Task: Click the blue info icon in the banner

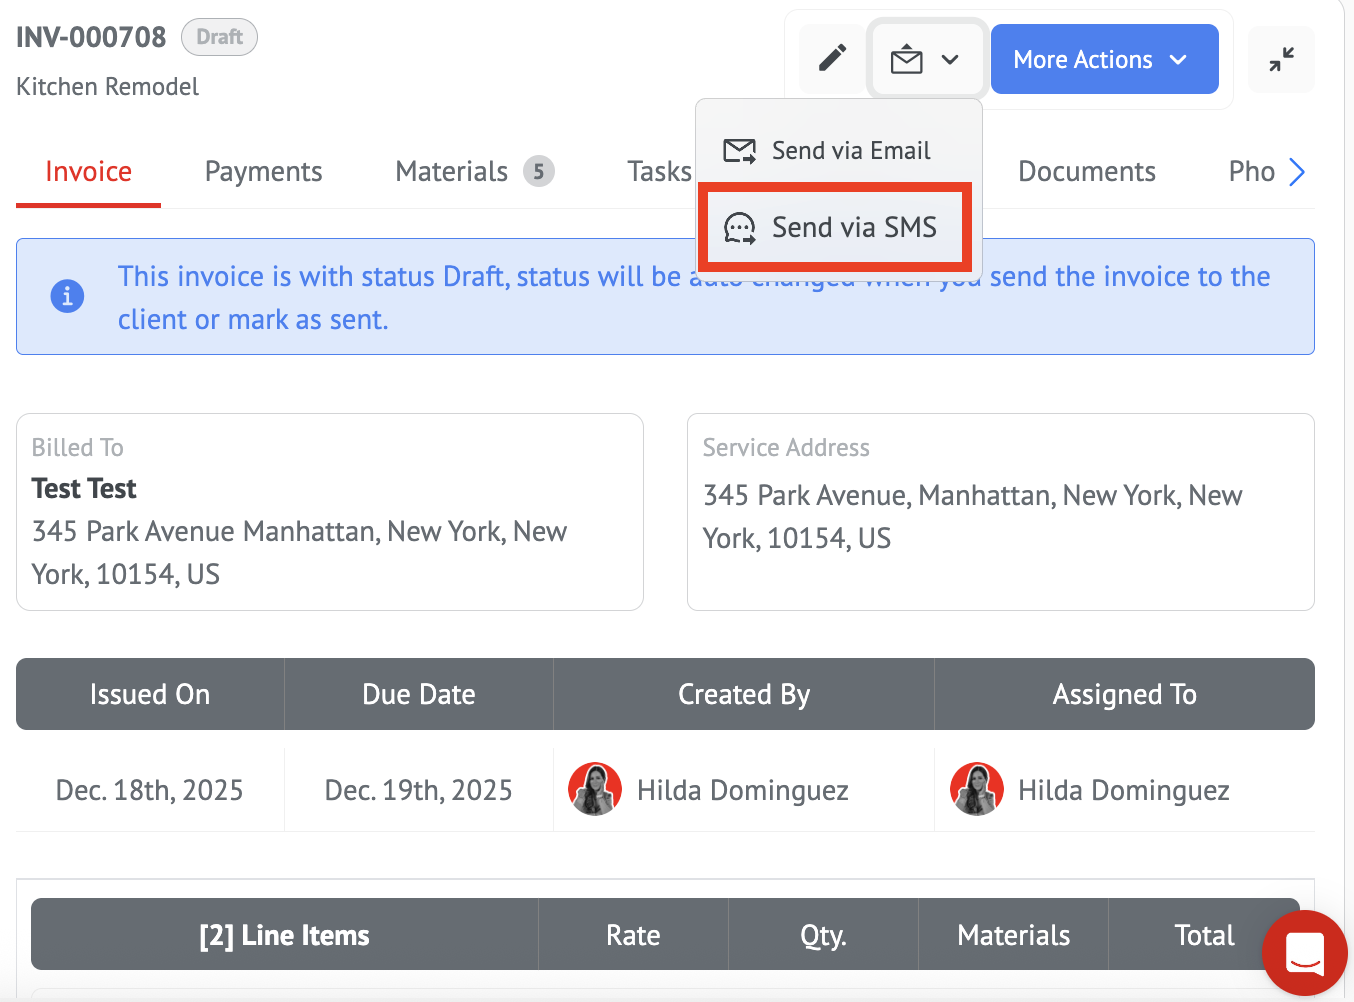Action: tap(67, 296)
